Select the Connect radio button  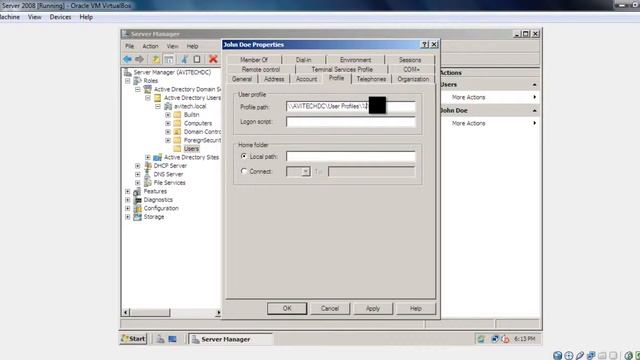pos(244,171)
